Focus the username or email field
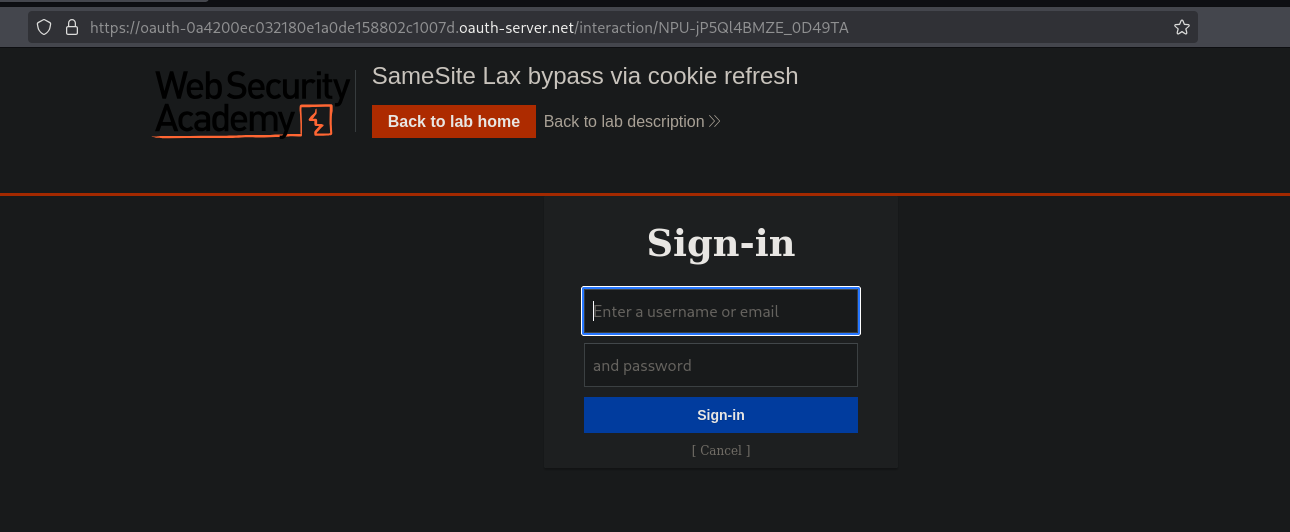 (x=721, y=312)
